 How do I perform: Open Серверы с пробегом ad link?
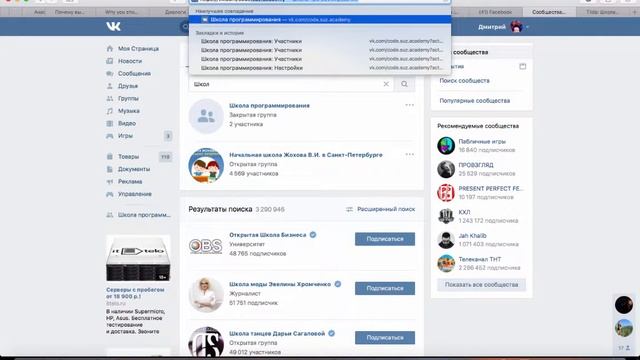click(135, 293)
